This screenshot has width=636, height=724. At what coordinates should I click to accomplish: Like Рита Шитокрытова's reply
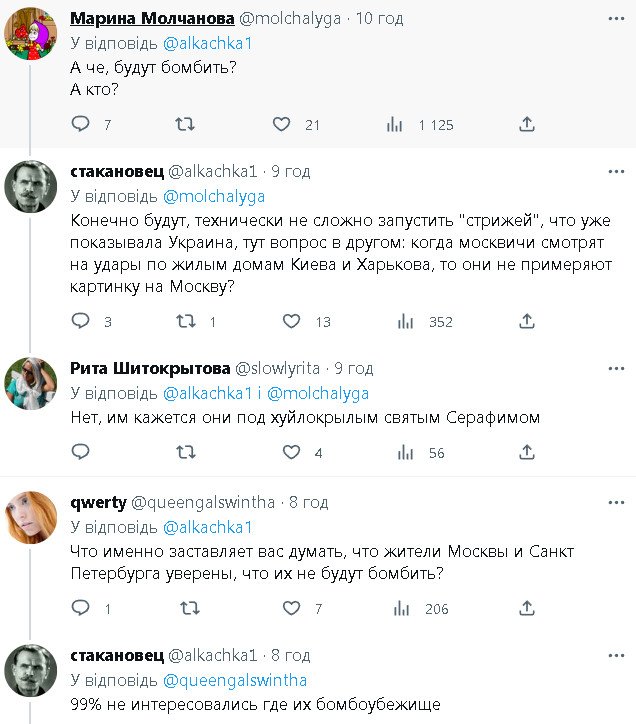point(292,452)
